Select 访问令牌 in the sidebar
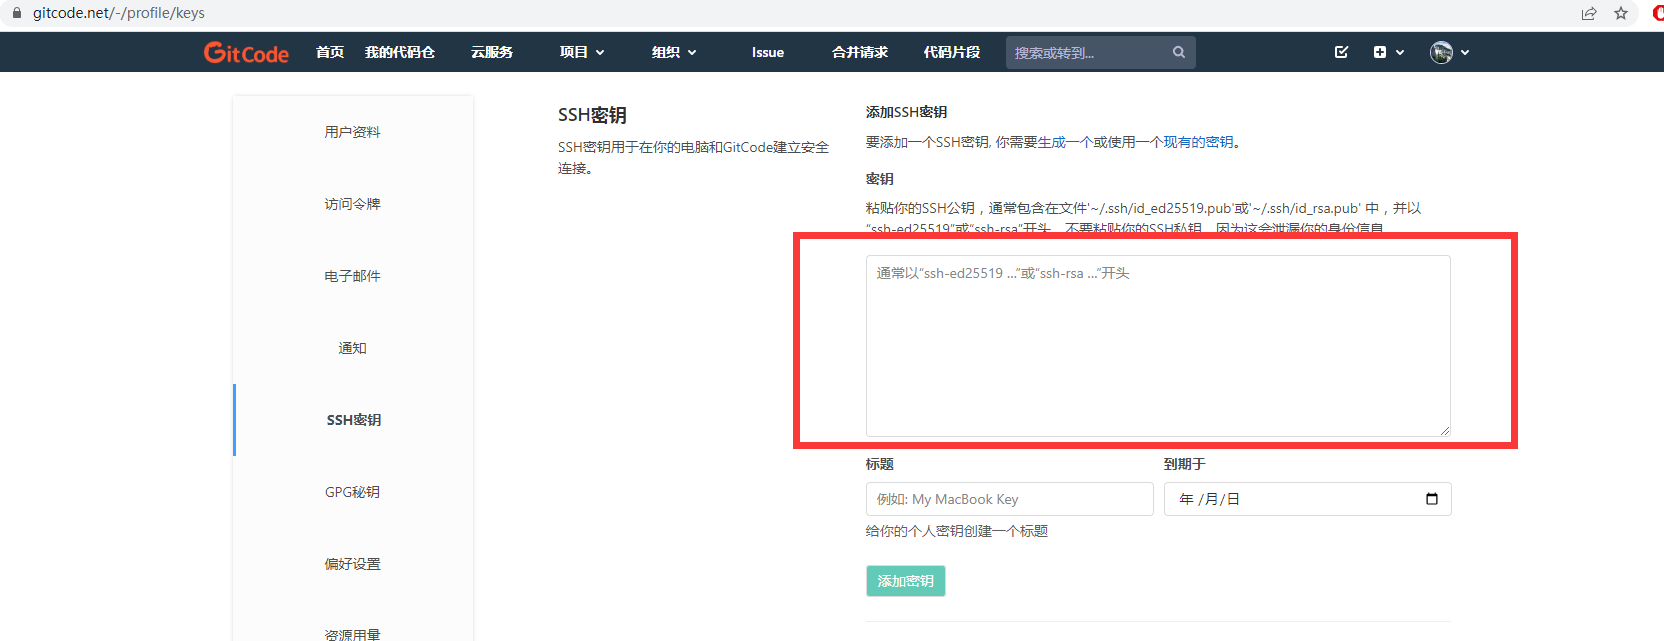1664x641 pixels. (x=352, y=204)
